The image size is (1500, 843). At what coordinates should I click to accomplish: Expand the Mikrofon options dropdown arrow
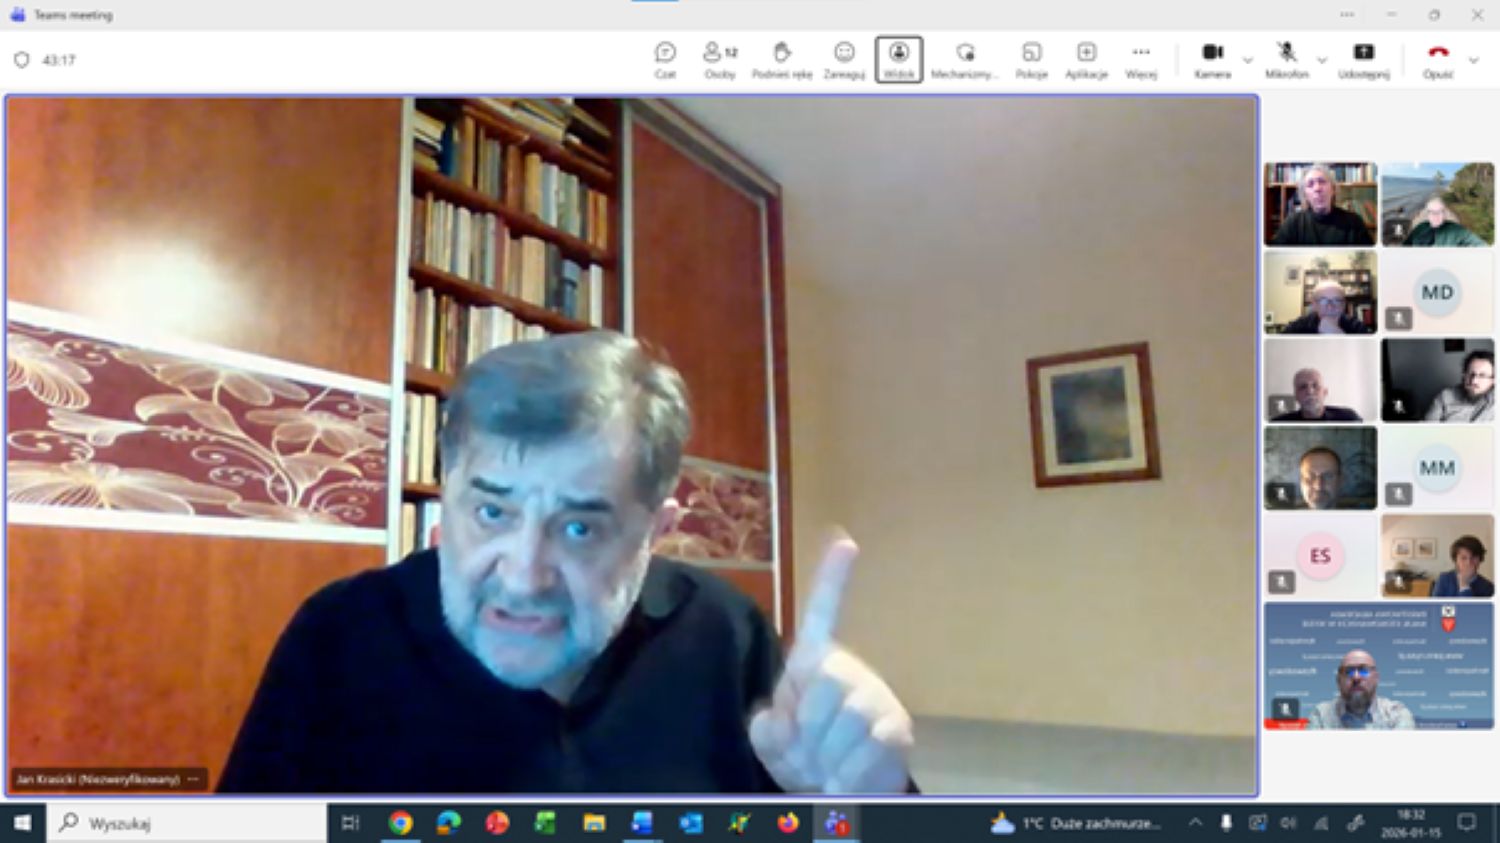(x=1322, y=60)
